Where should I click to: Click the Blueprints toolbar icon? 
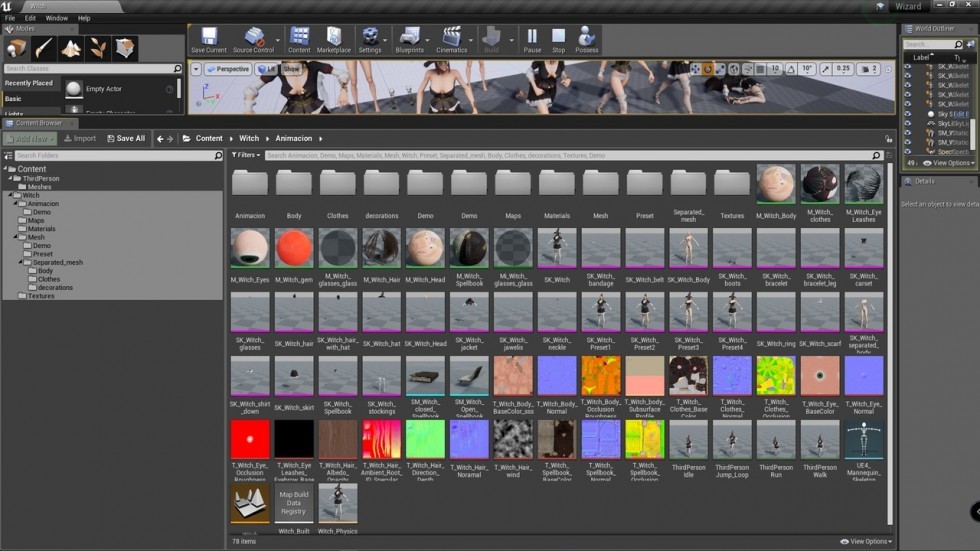pyautogui.click(x=410, y=38)
